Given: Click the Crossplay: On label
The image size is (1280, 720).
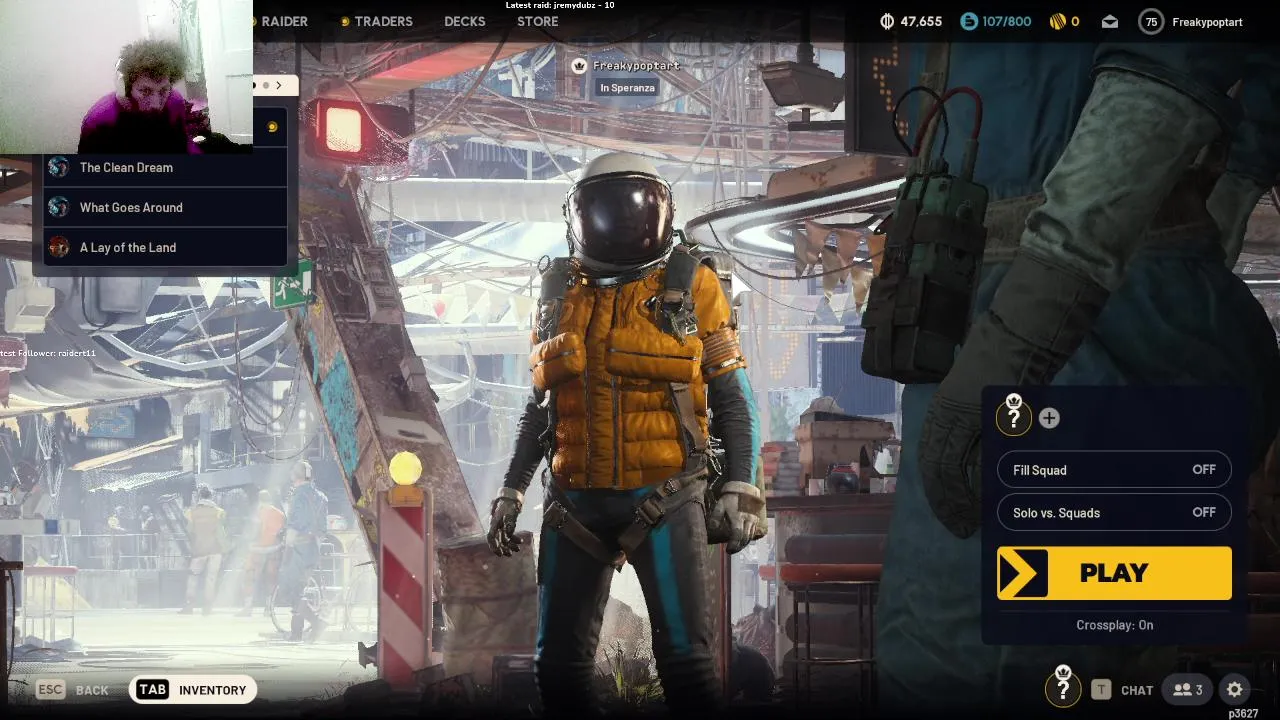Looking at the screenshot, I should click(1114, 625).
